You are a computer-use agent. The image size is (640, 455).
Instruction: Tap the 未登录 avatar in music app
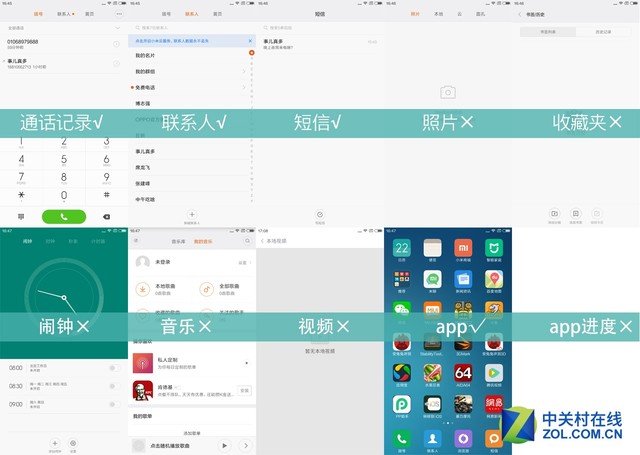pyautogui.click(x=142, y=262)
